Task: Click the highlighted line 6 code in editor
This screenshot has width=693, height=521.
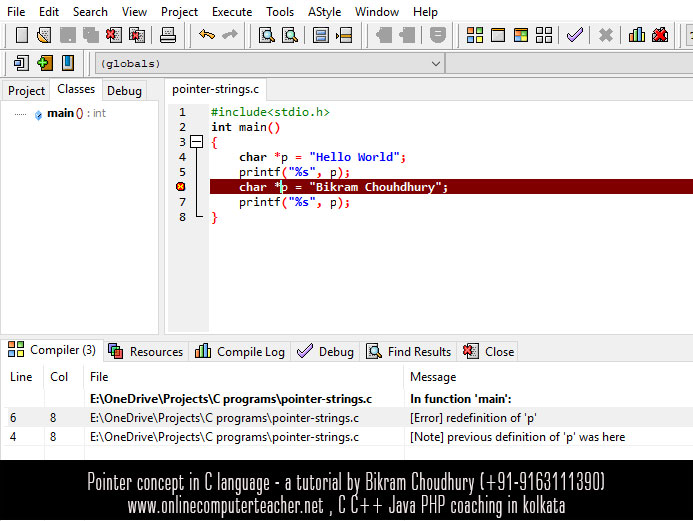Action: [451, 186]
